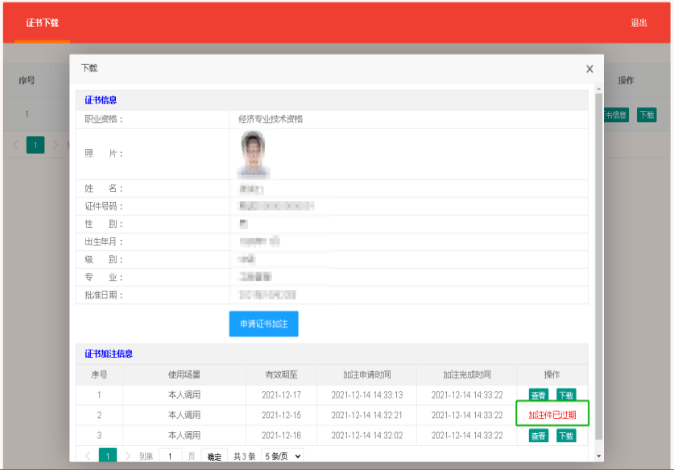674x470 pixels.
Task: Click the validity date 2021-12-17
Action: (281, 395)
